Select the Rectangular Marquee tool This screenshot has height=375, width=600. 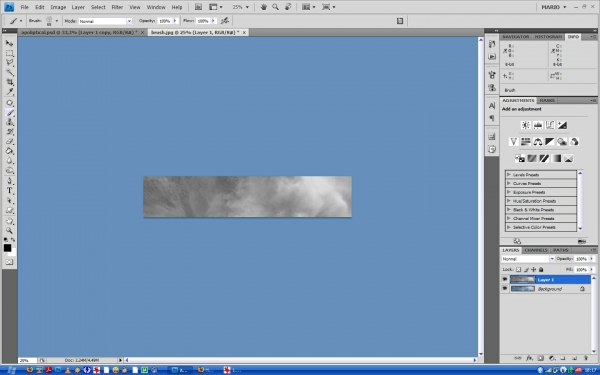pyautogui.click(x=9, y=53)
